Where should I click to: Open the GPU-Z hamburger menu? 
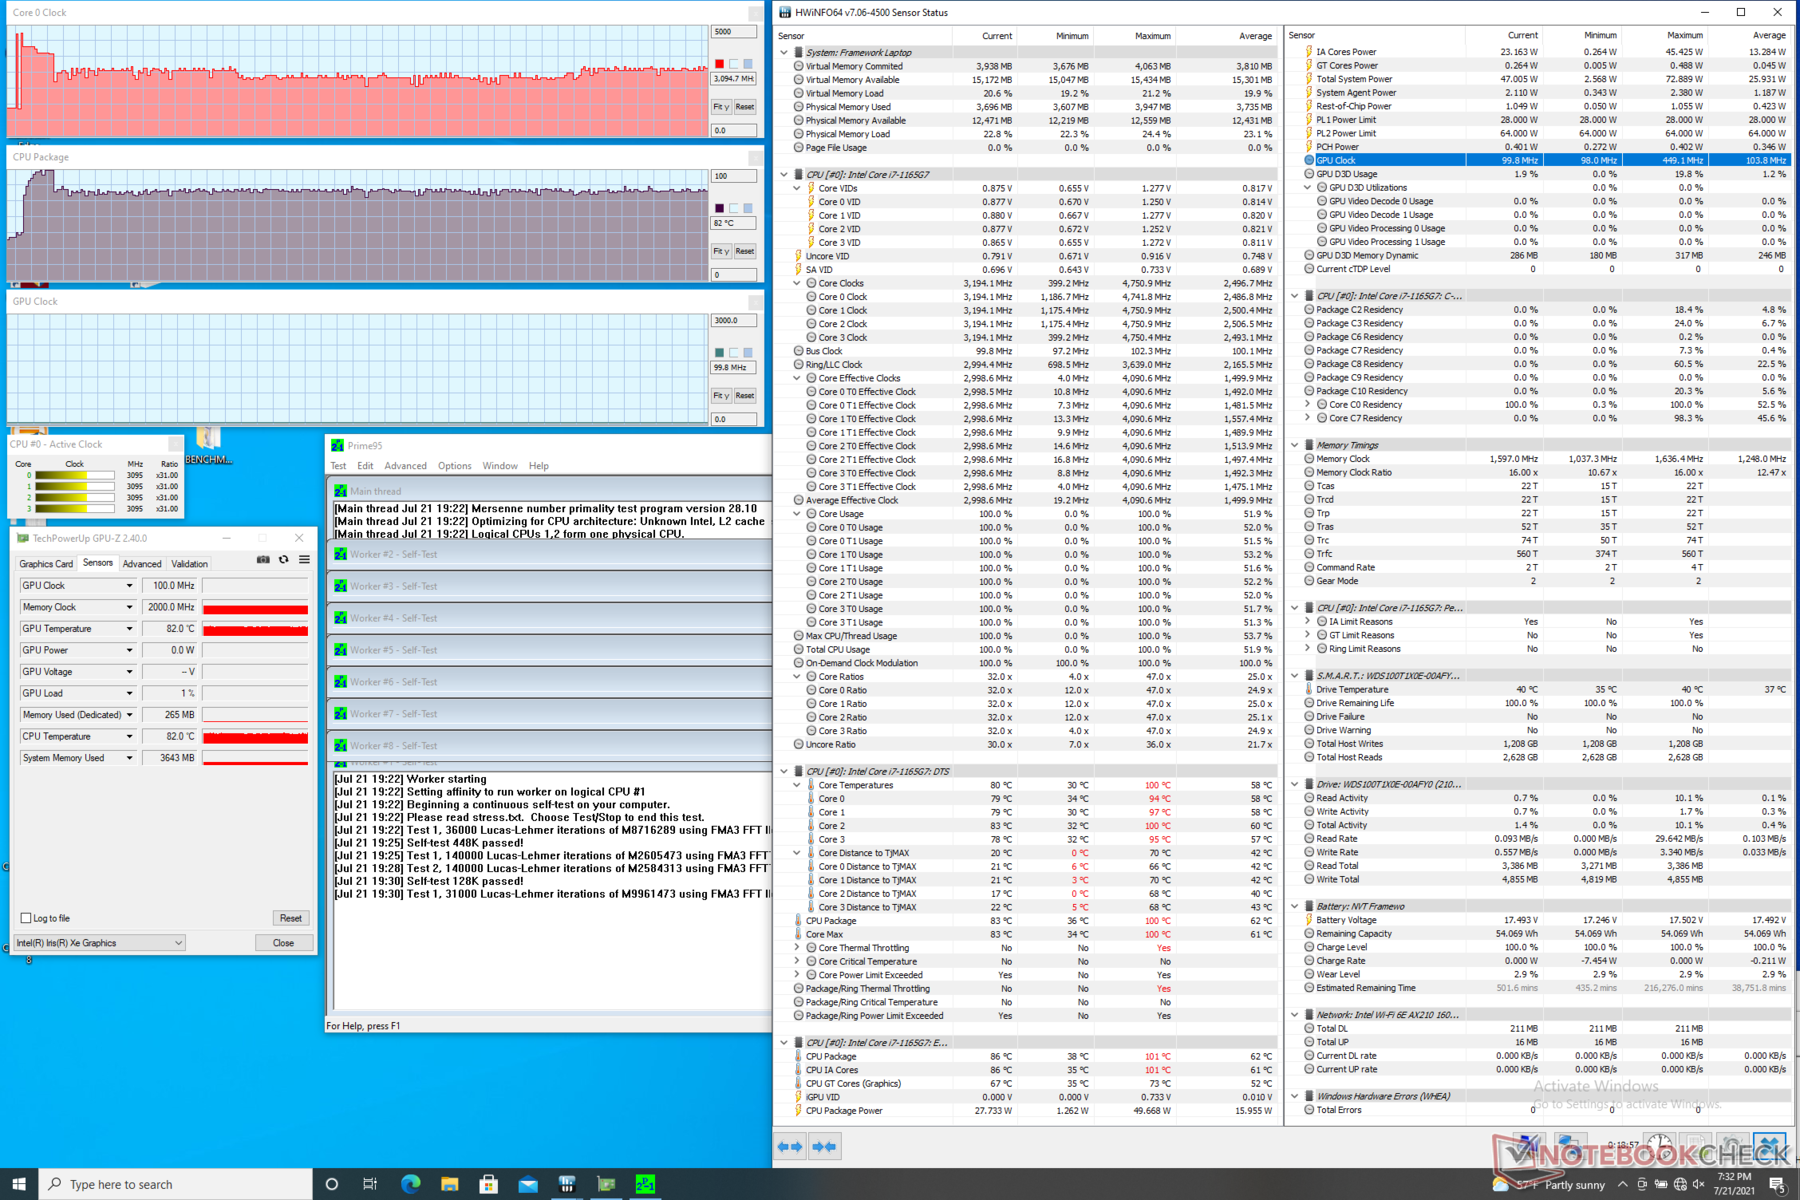(x=304, y=560)
